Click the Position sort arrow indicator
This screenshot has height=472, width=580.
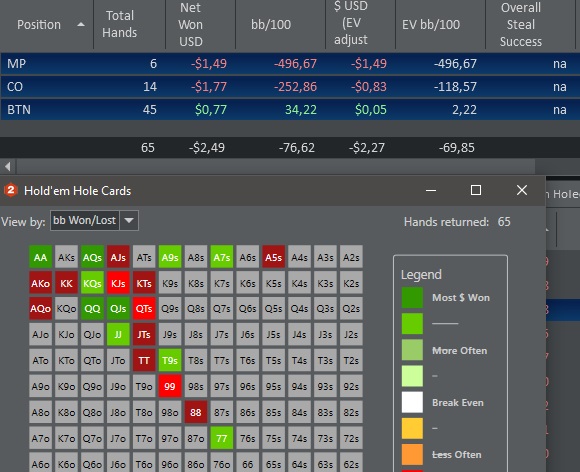(x=81, y=24)
